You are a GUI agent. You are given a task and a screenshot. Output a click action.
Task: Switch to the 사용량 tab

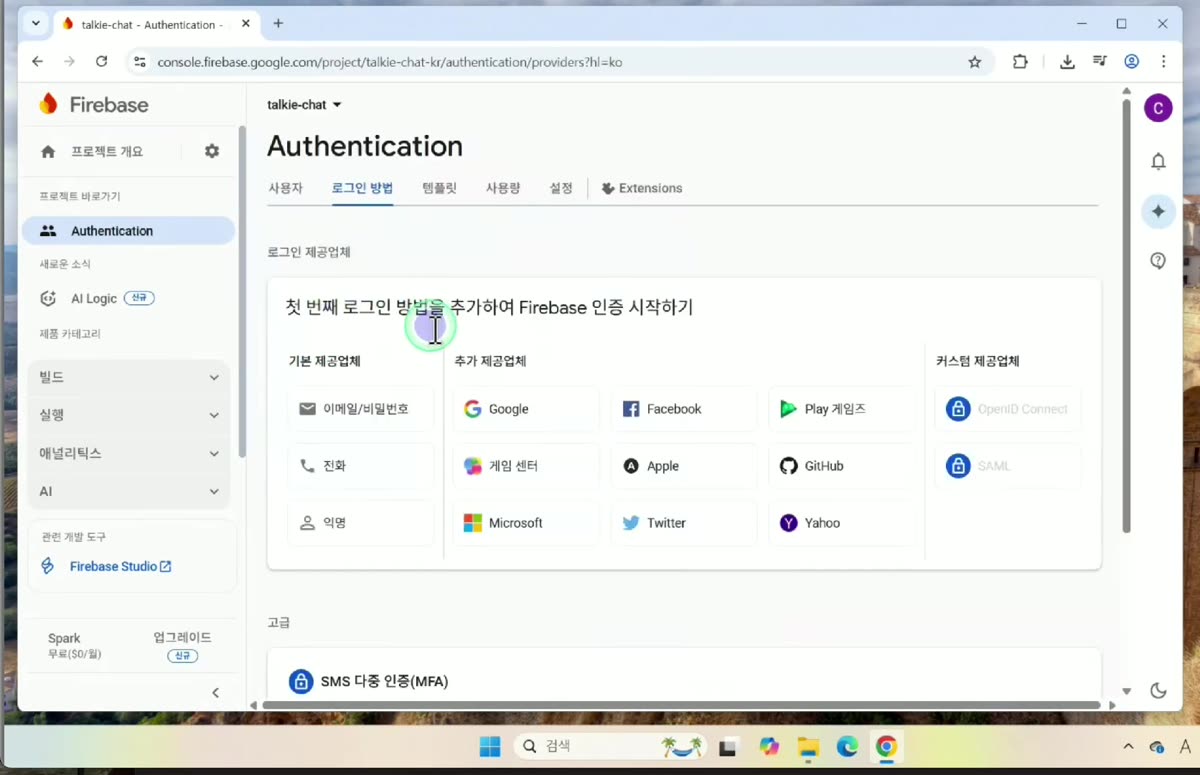(x=503, y=188)
